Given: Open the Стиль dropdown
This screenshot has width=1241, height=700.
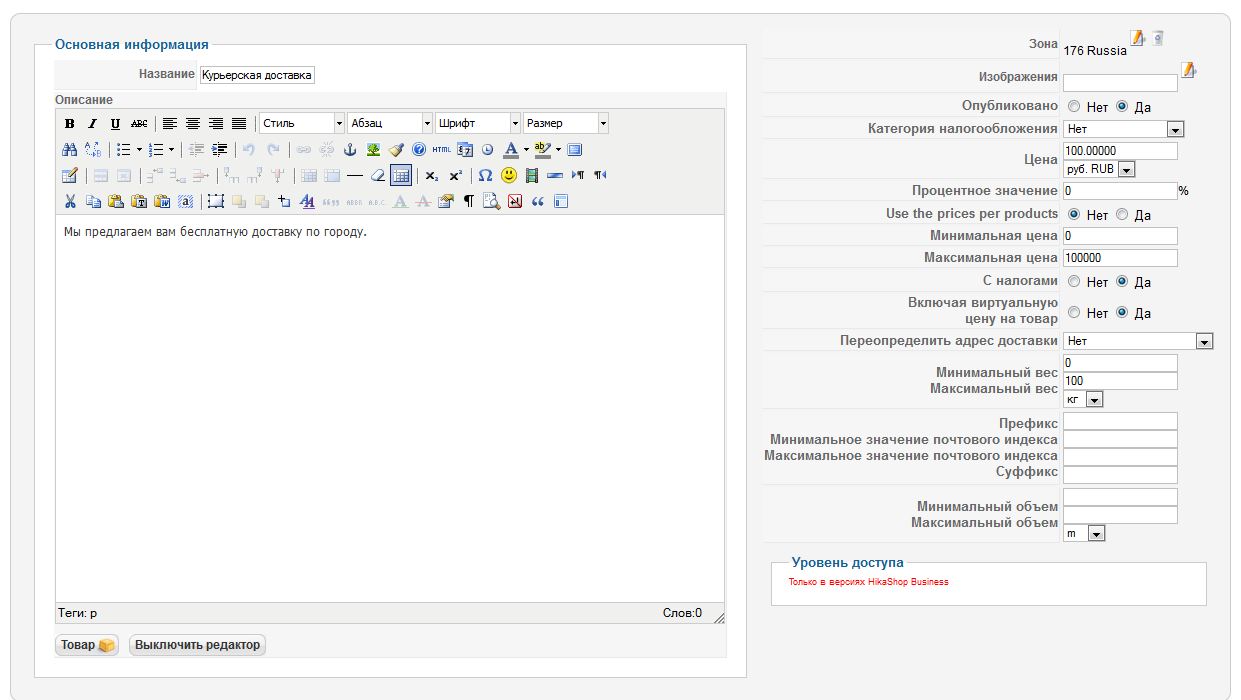Looking at the screenshot, I should [302, 123].
